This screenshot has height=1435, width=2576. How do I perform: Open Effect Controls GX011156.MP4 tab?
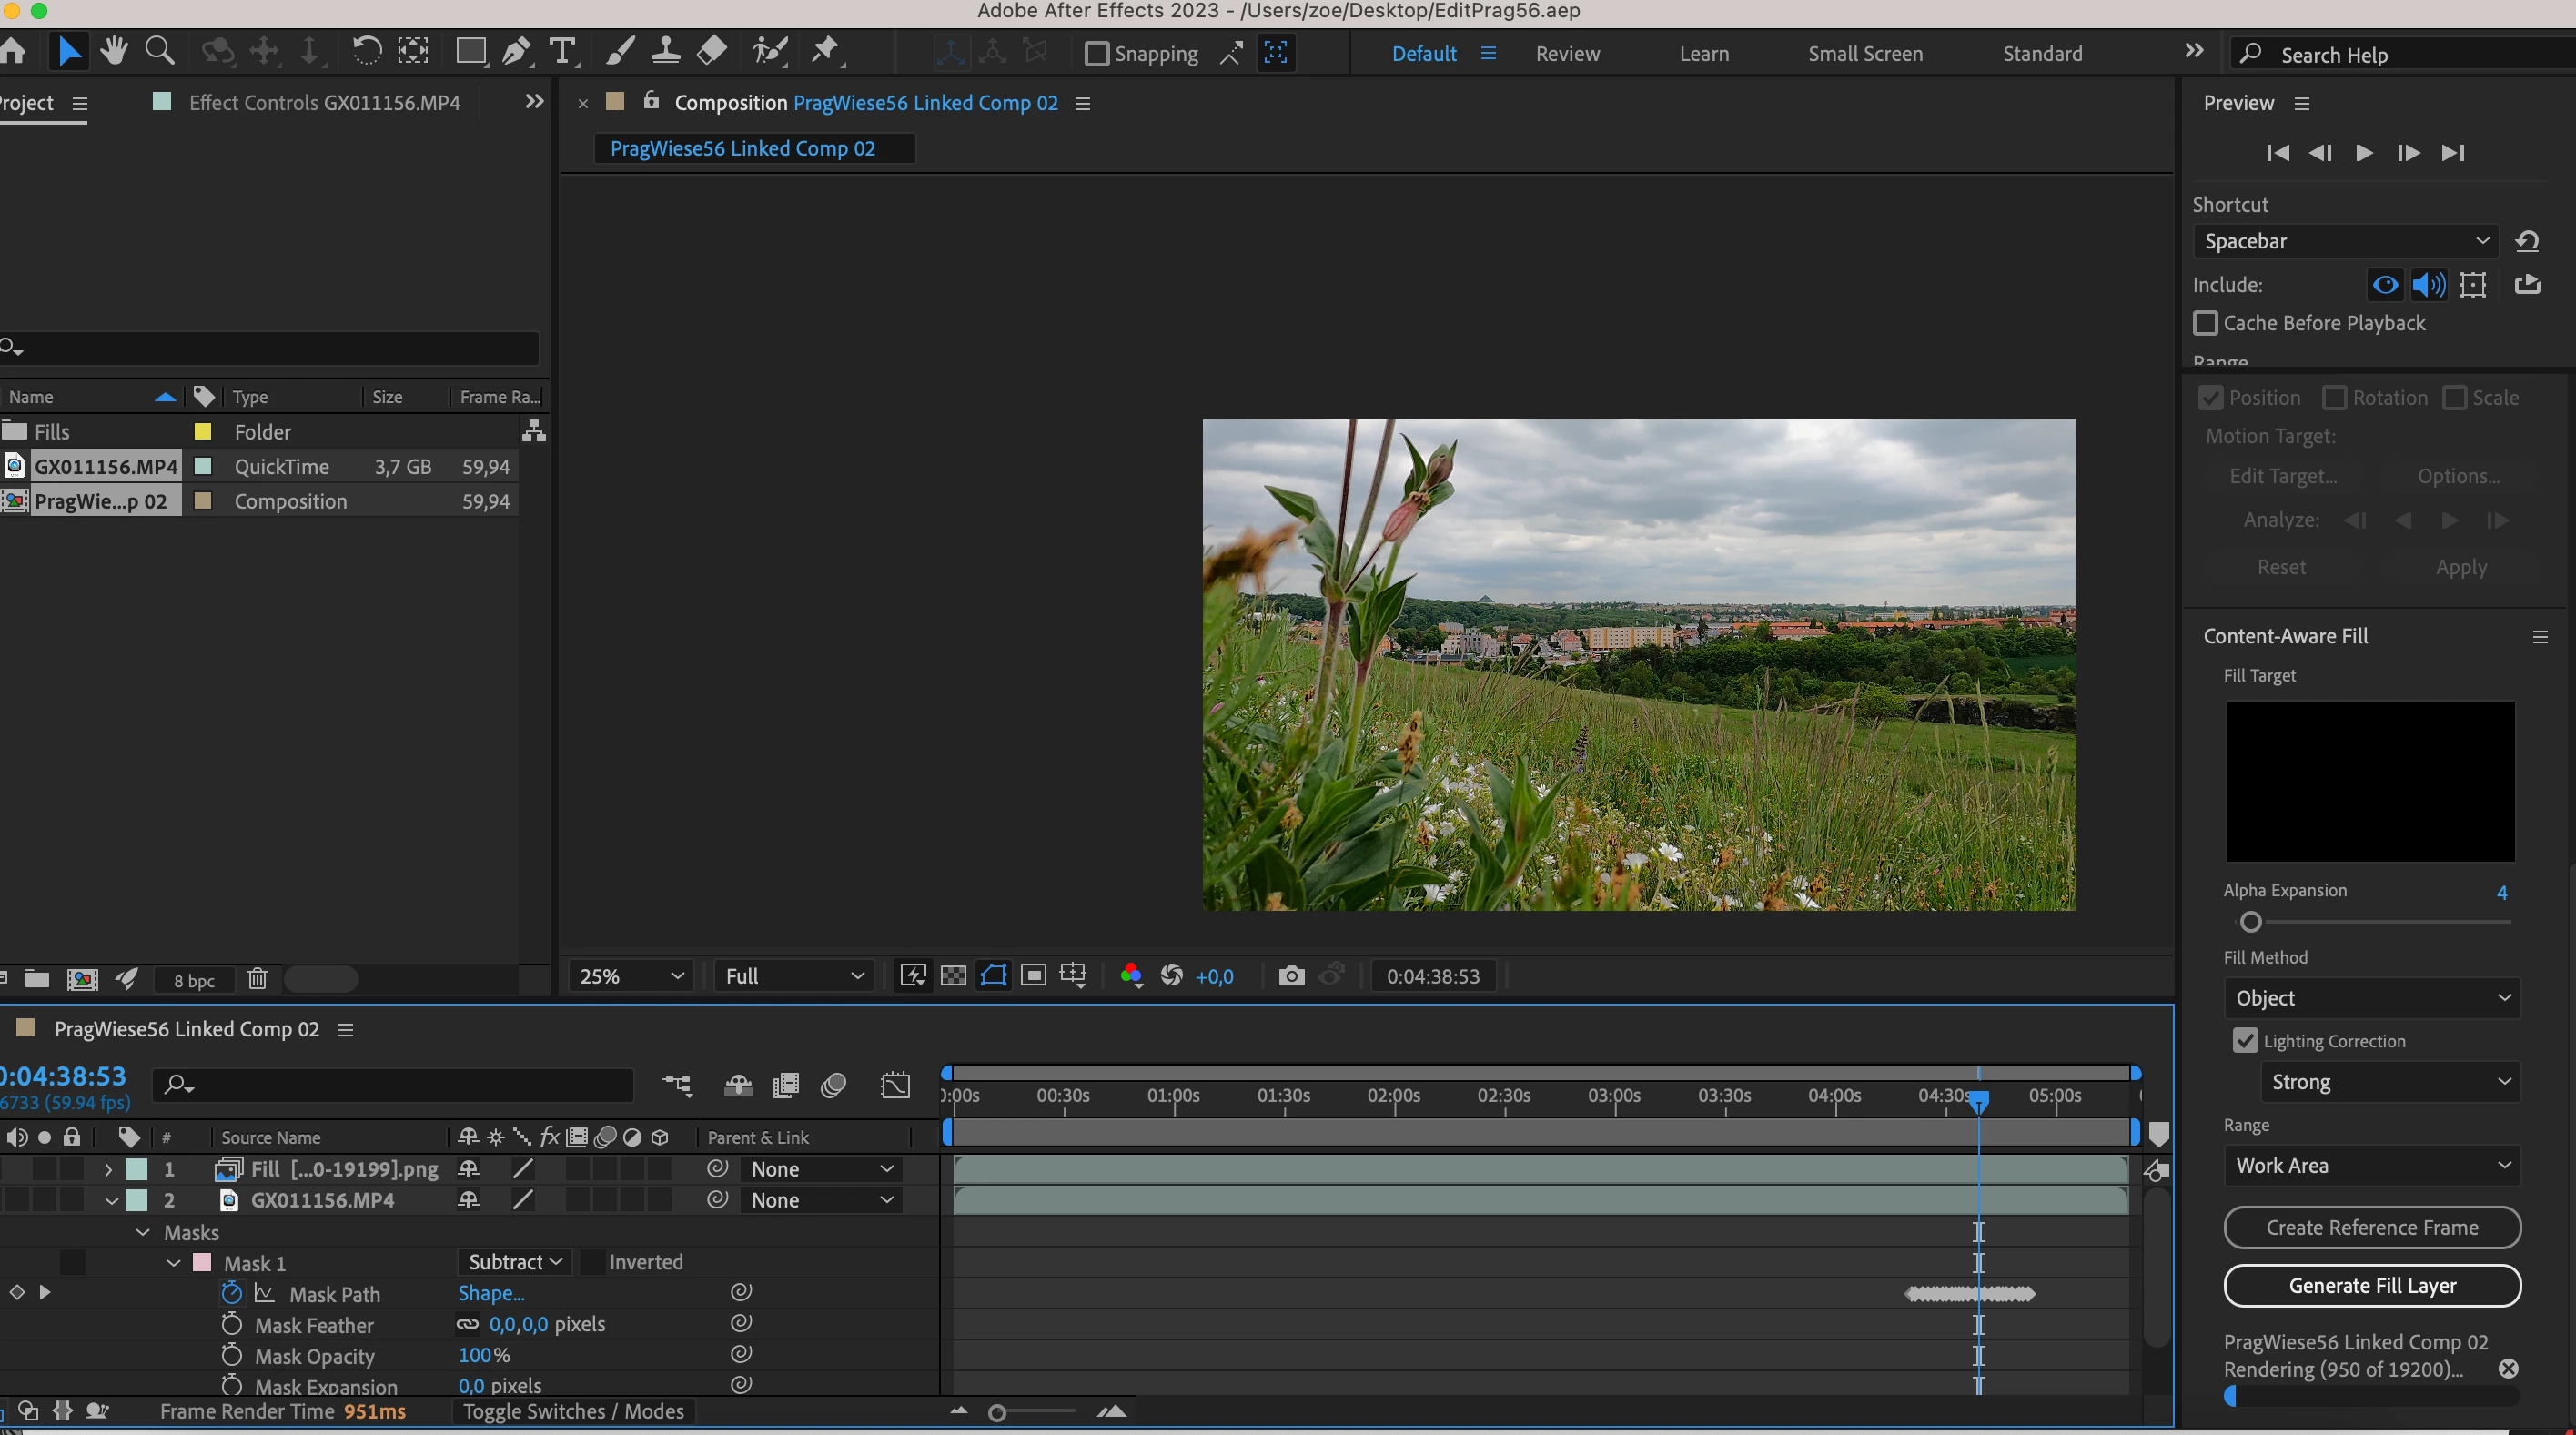324,103
